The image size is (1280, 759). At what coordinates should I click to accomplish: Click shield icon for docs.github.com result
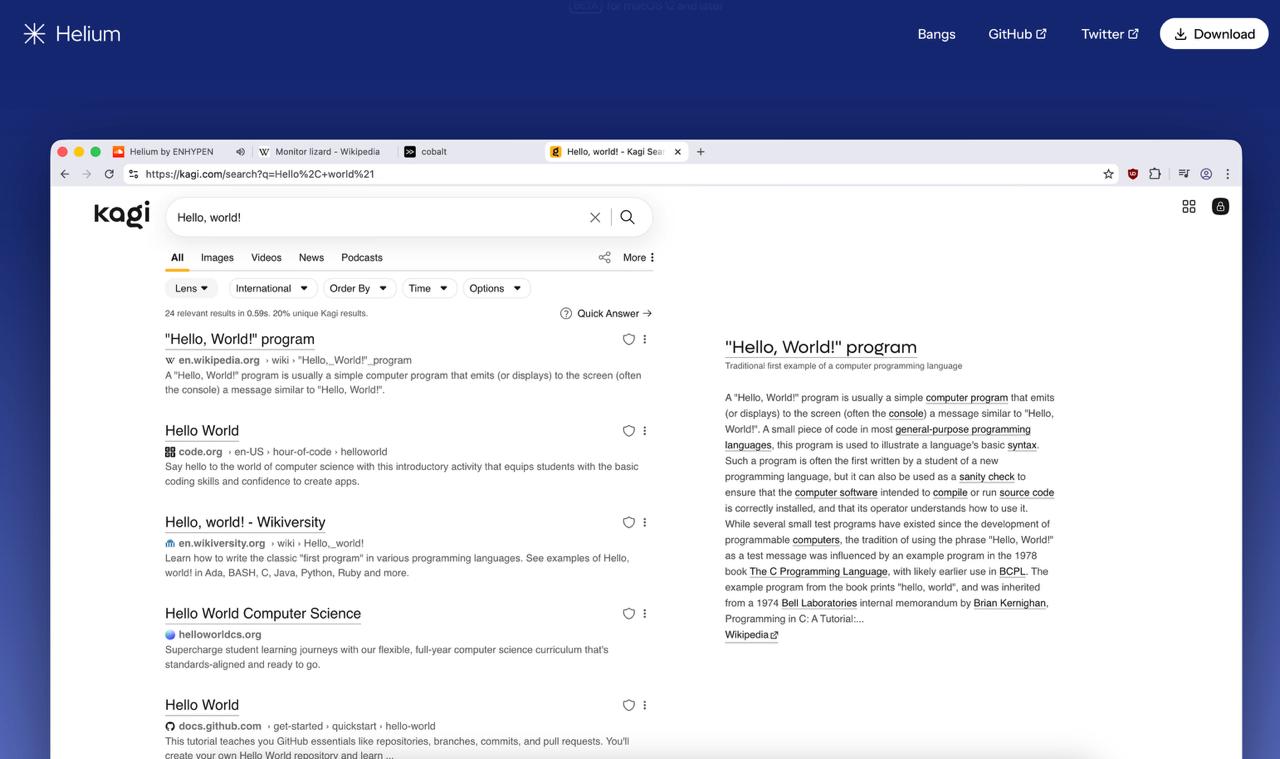pyautogui.click(x=629, y=705)
